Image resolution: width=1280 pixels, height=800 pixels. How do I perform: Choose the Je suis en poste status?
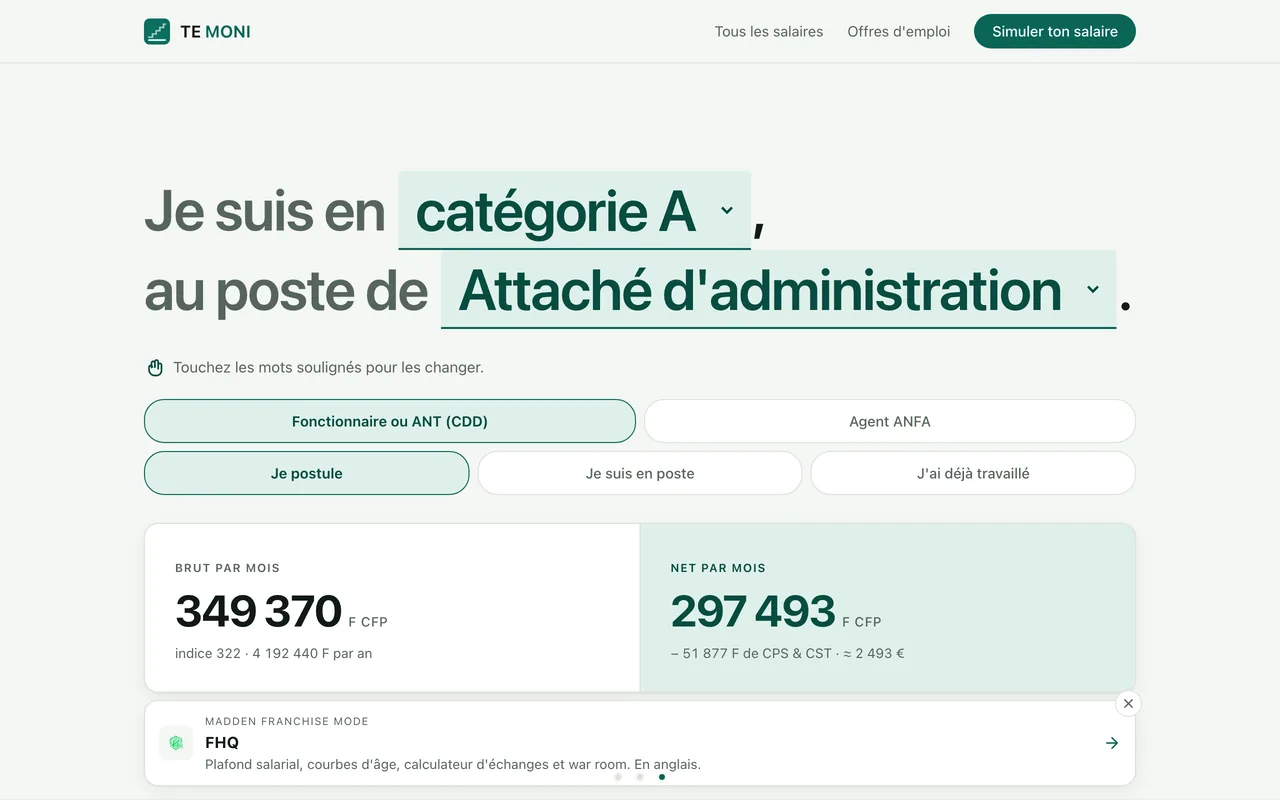click(640, 473)
